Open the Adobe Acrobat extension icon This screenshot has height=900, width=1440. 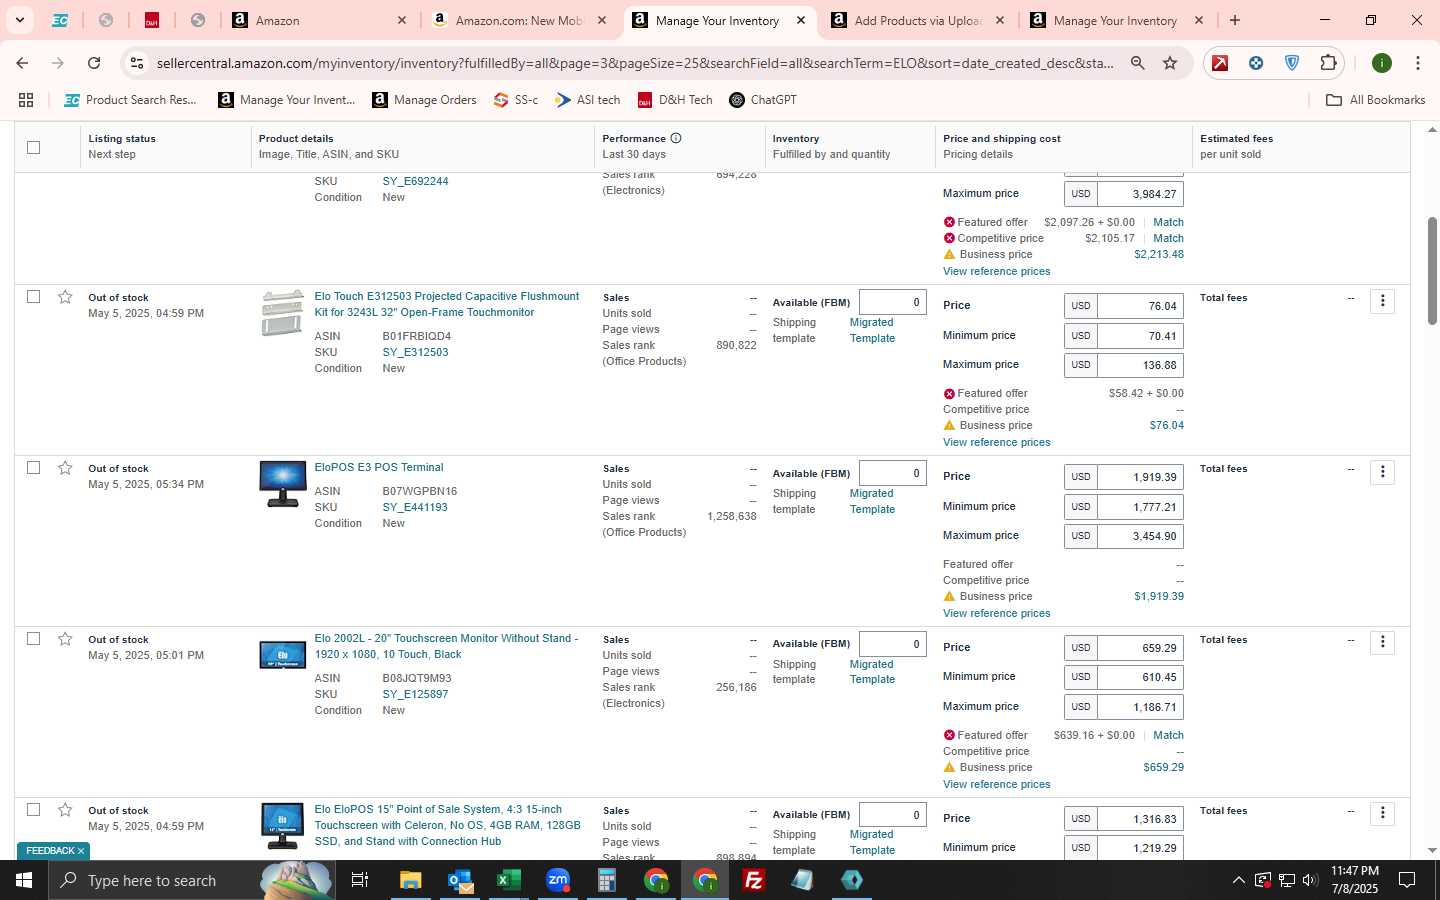coord(1220,63)
